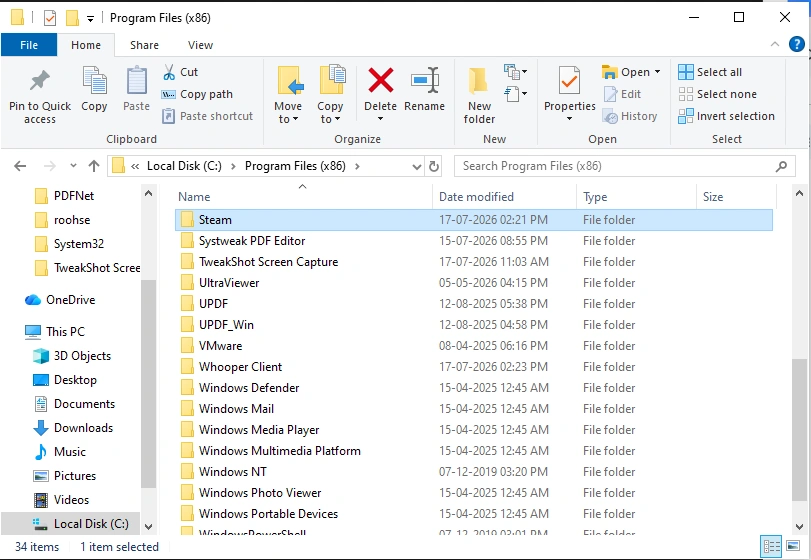Switch to details view in status bar
This screenshot has height=560, width=811.
pos(771,546)
